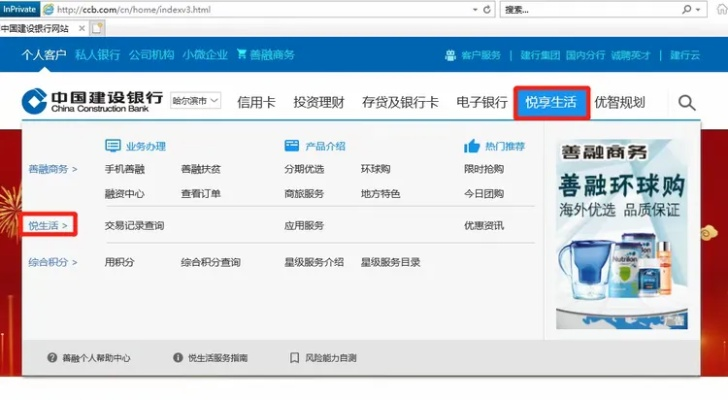Open the address bar dropdown arrow

pyautogui.click(x=475, y=9)
